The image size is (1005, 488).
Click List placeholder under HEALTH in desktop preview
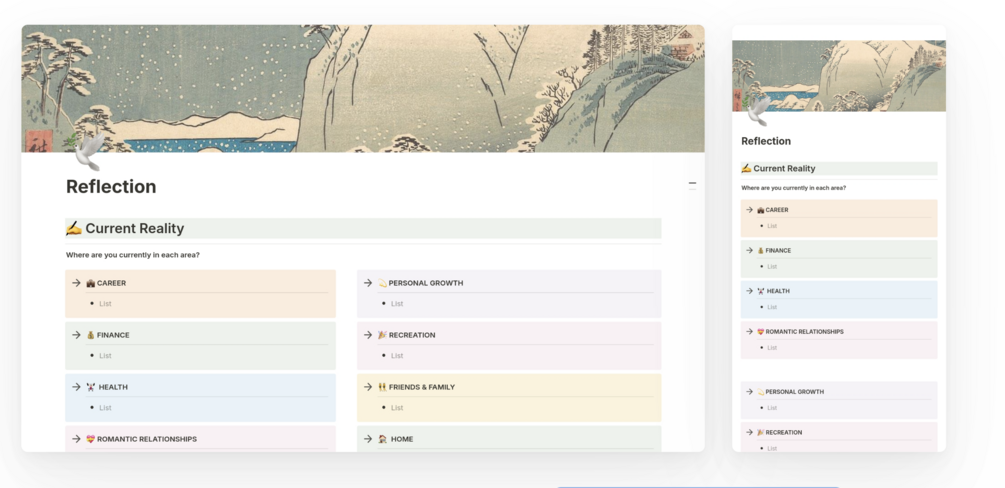coord(105,408)
